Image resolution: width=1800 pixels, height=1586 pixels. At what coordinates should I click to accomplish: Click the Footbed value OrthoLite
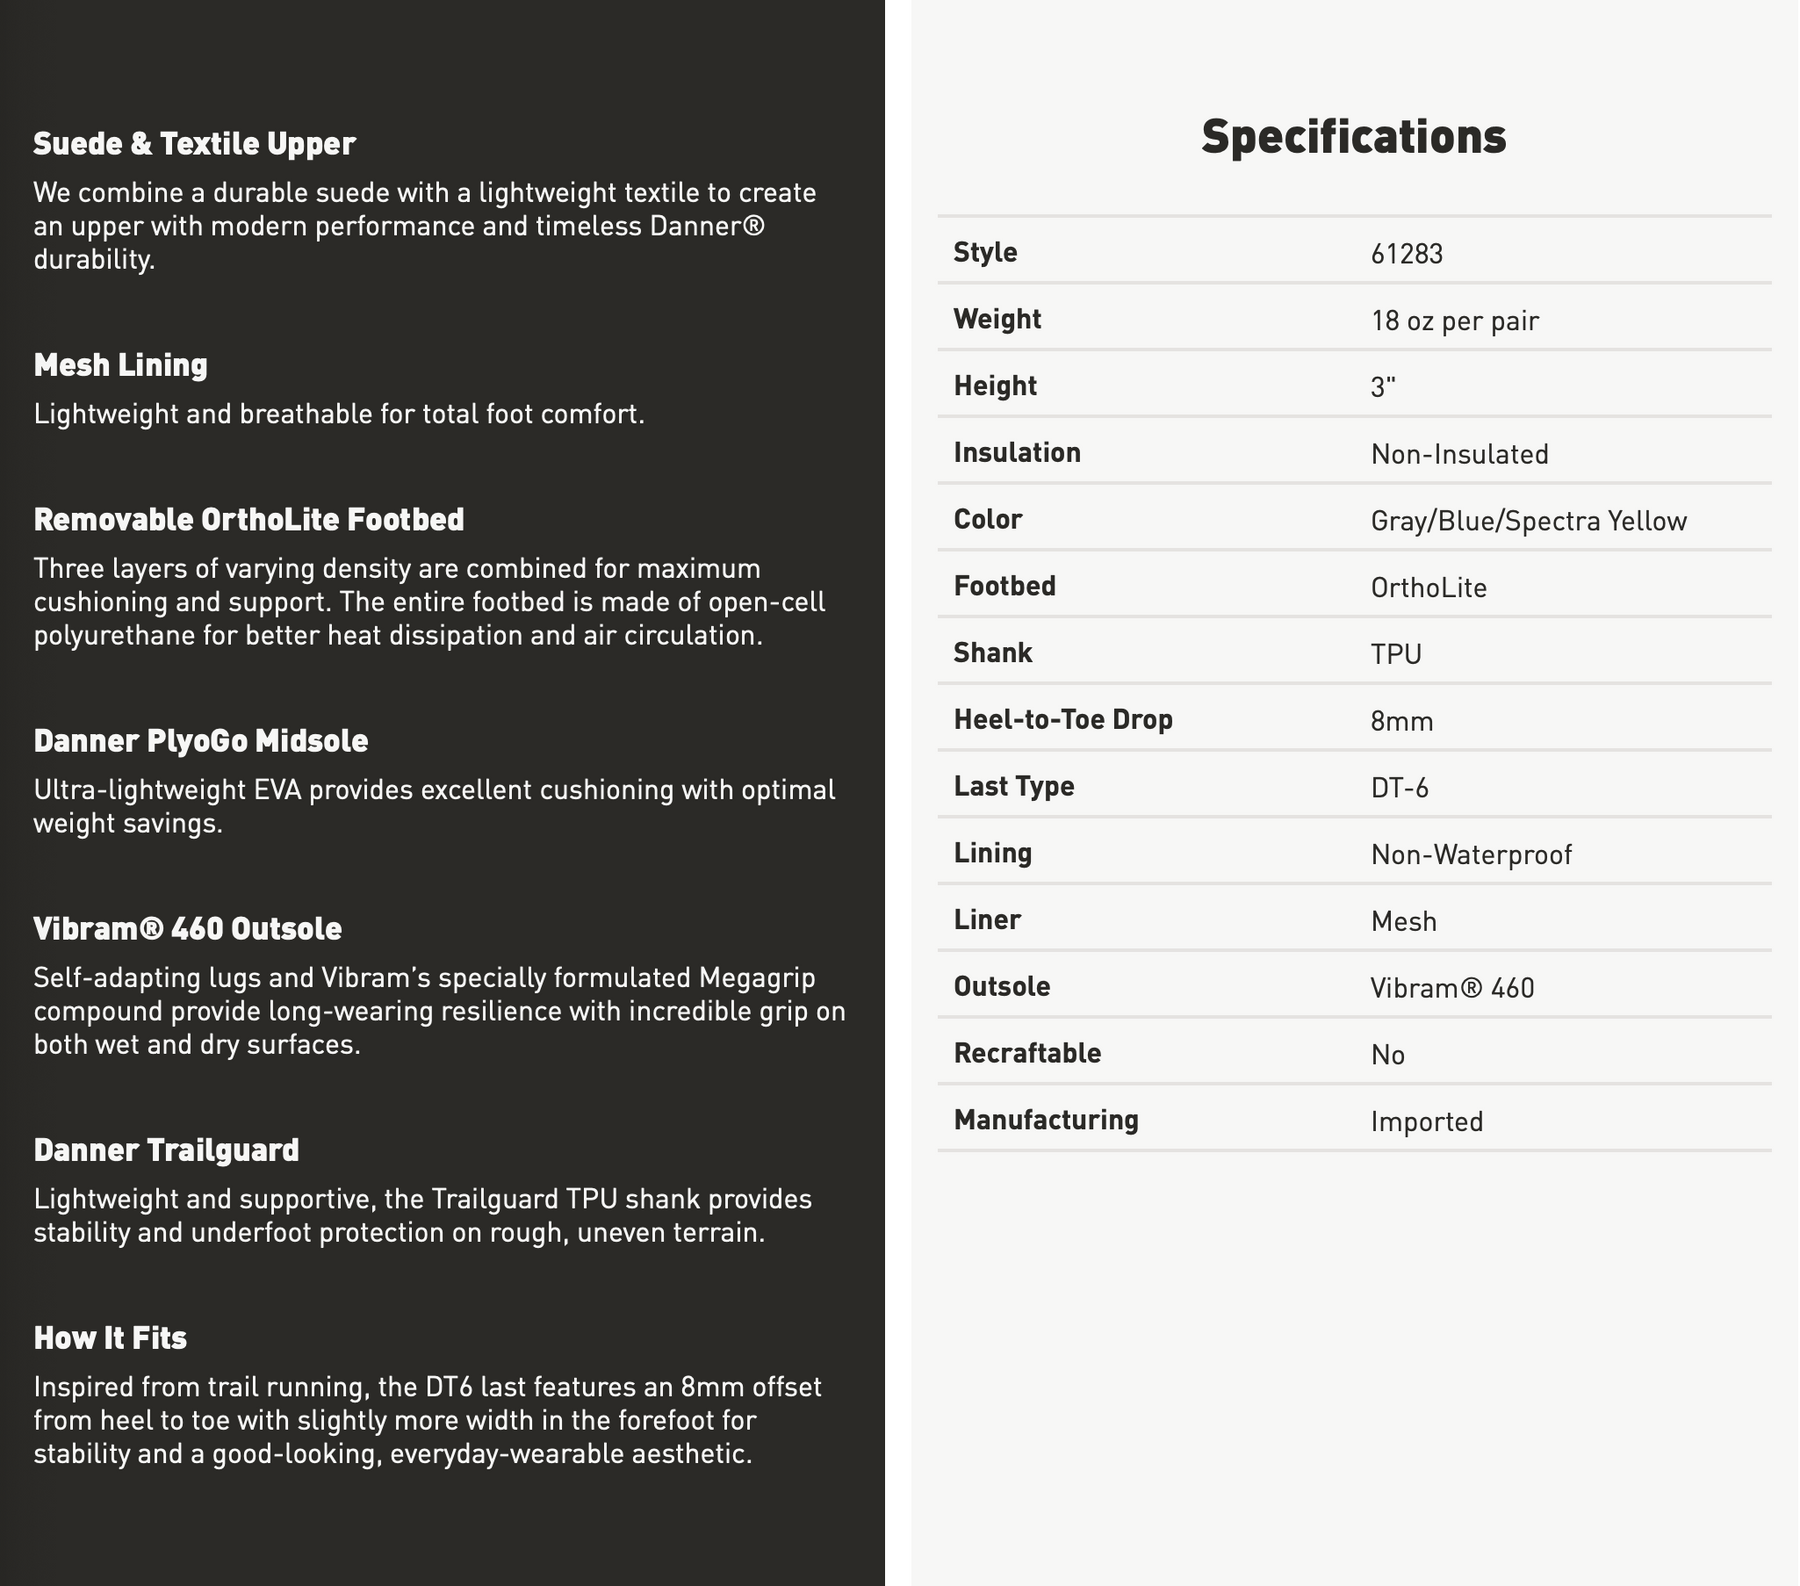click(1428, 587)
